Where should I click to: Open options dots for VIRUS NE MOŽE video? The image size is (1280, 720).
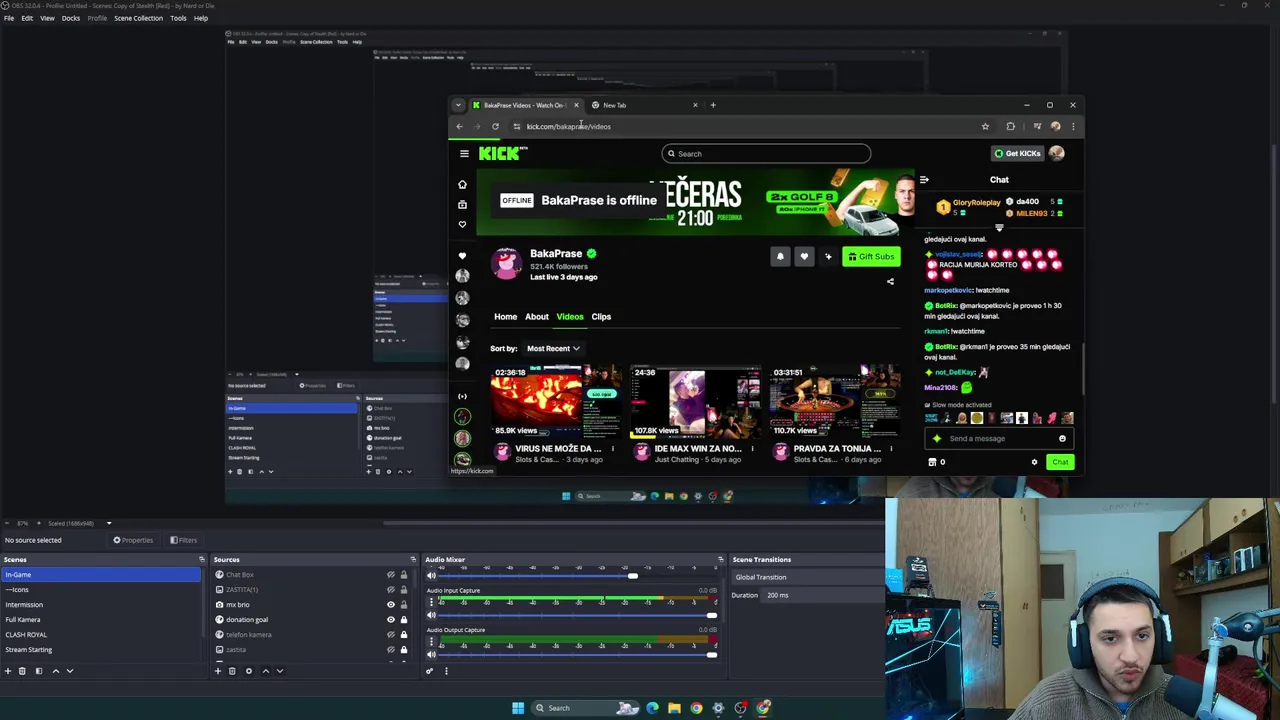pyautogui.click(x=613, y=449)
